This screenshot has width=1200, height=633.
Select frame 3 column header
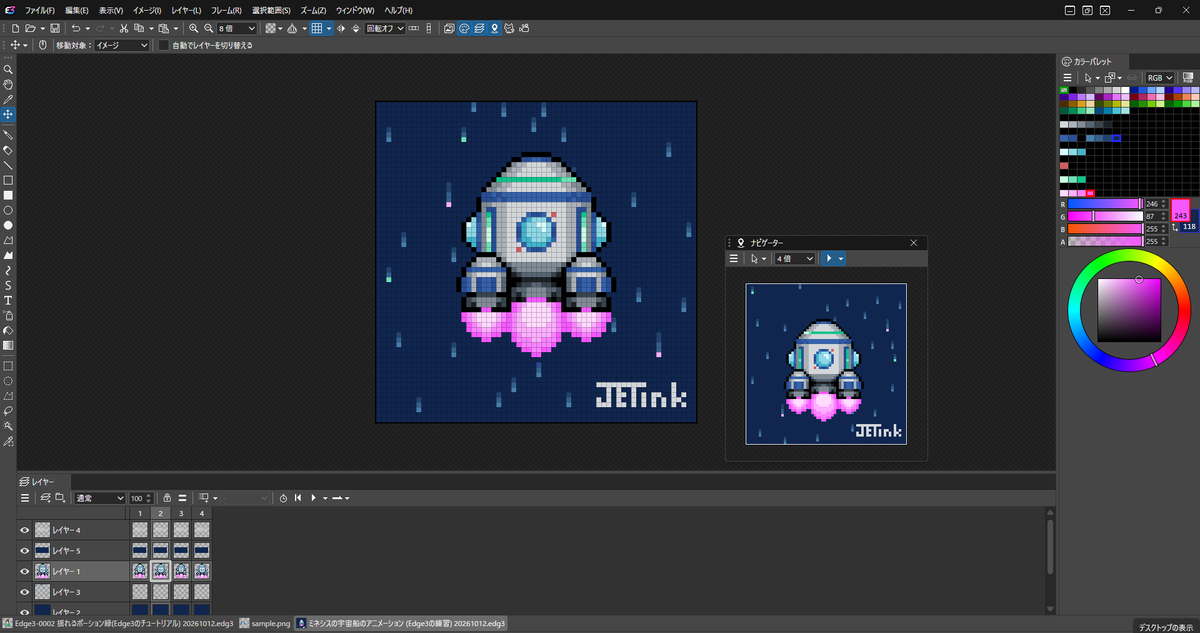[181, 514]
